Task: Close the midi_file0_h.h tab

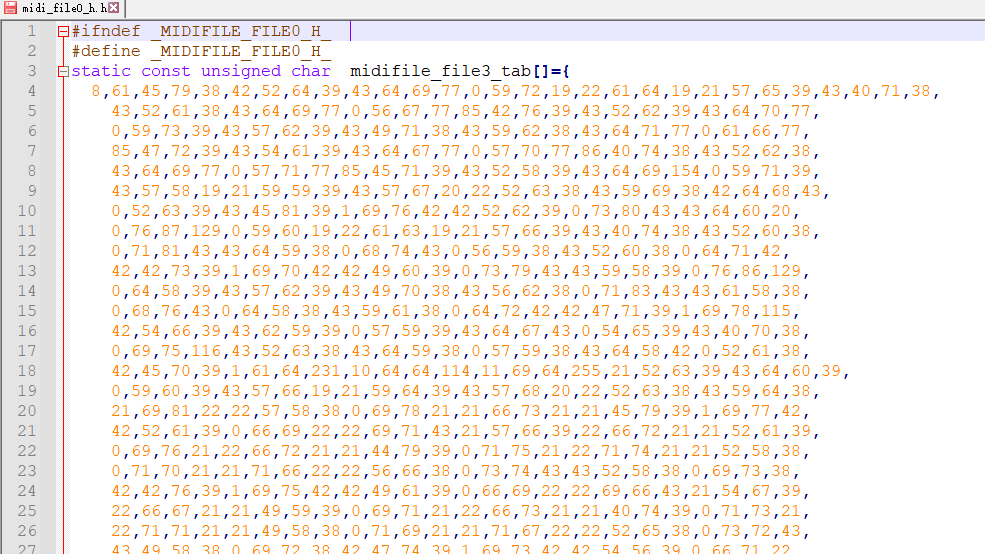Action: click(114, 8)
